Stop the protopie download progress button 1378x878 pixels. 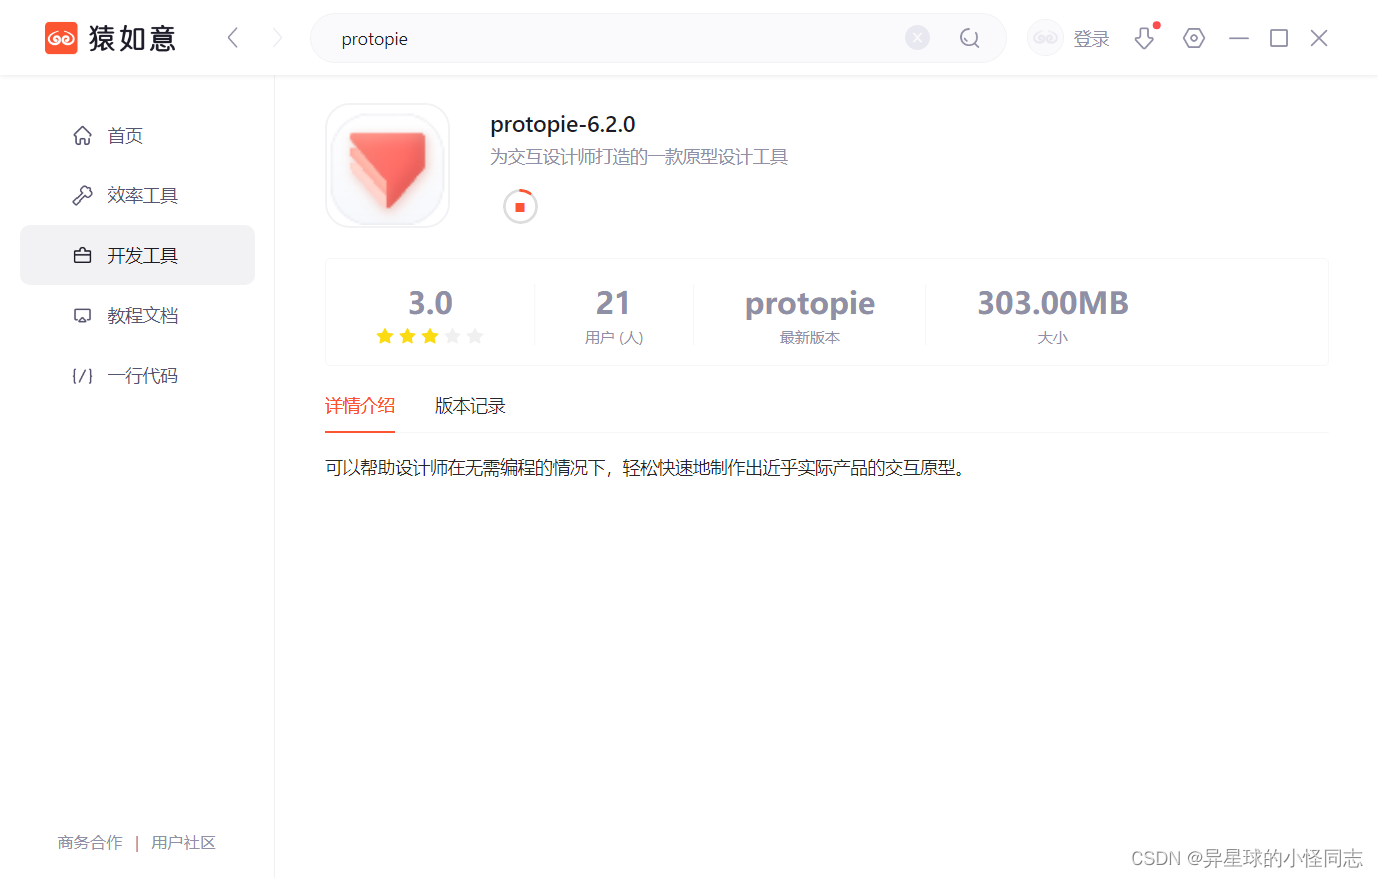coord(520,206)
